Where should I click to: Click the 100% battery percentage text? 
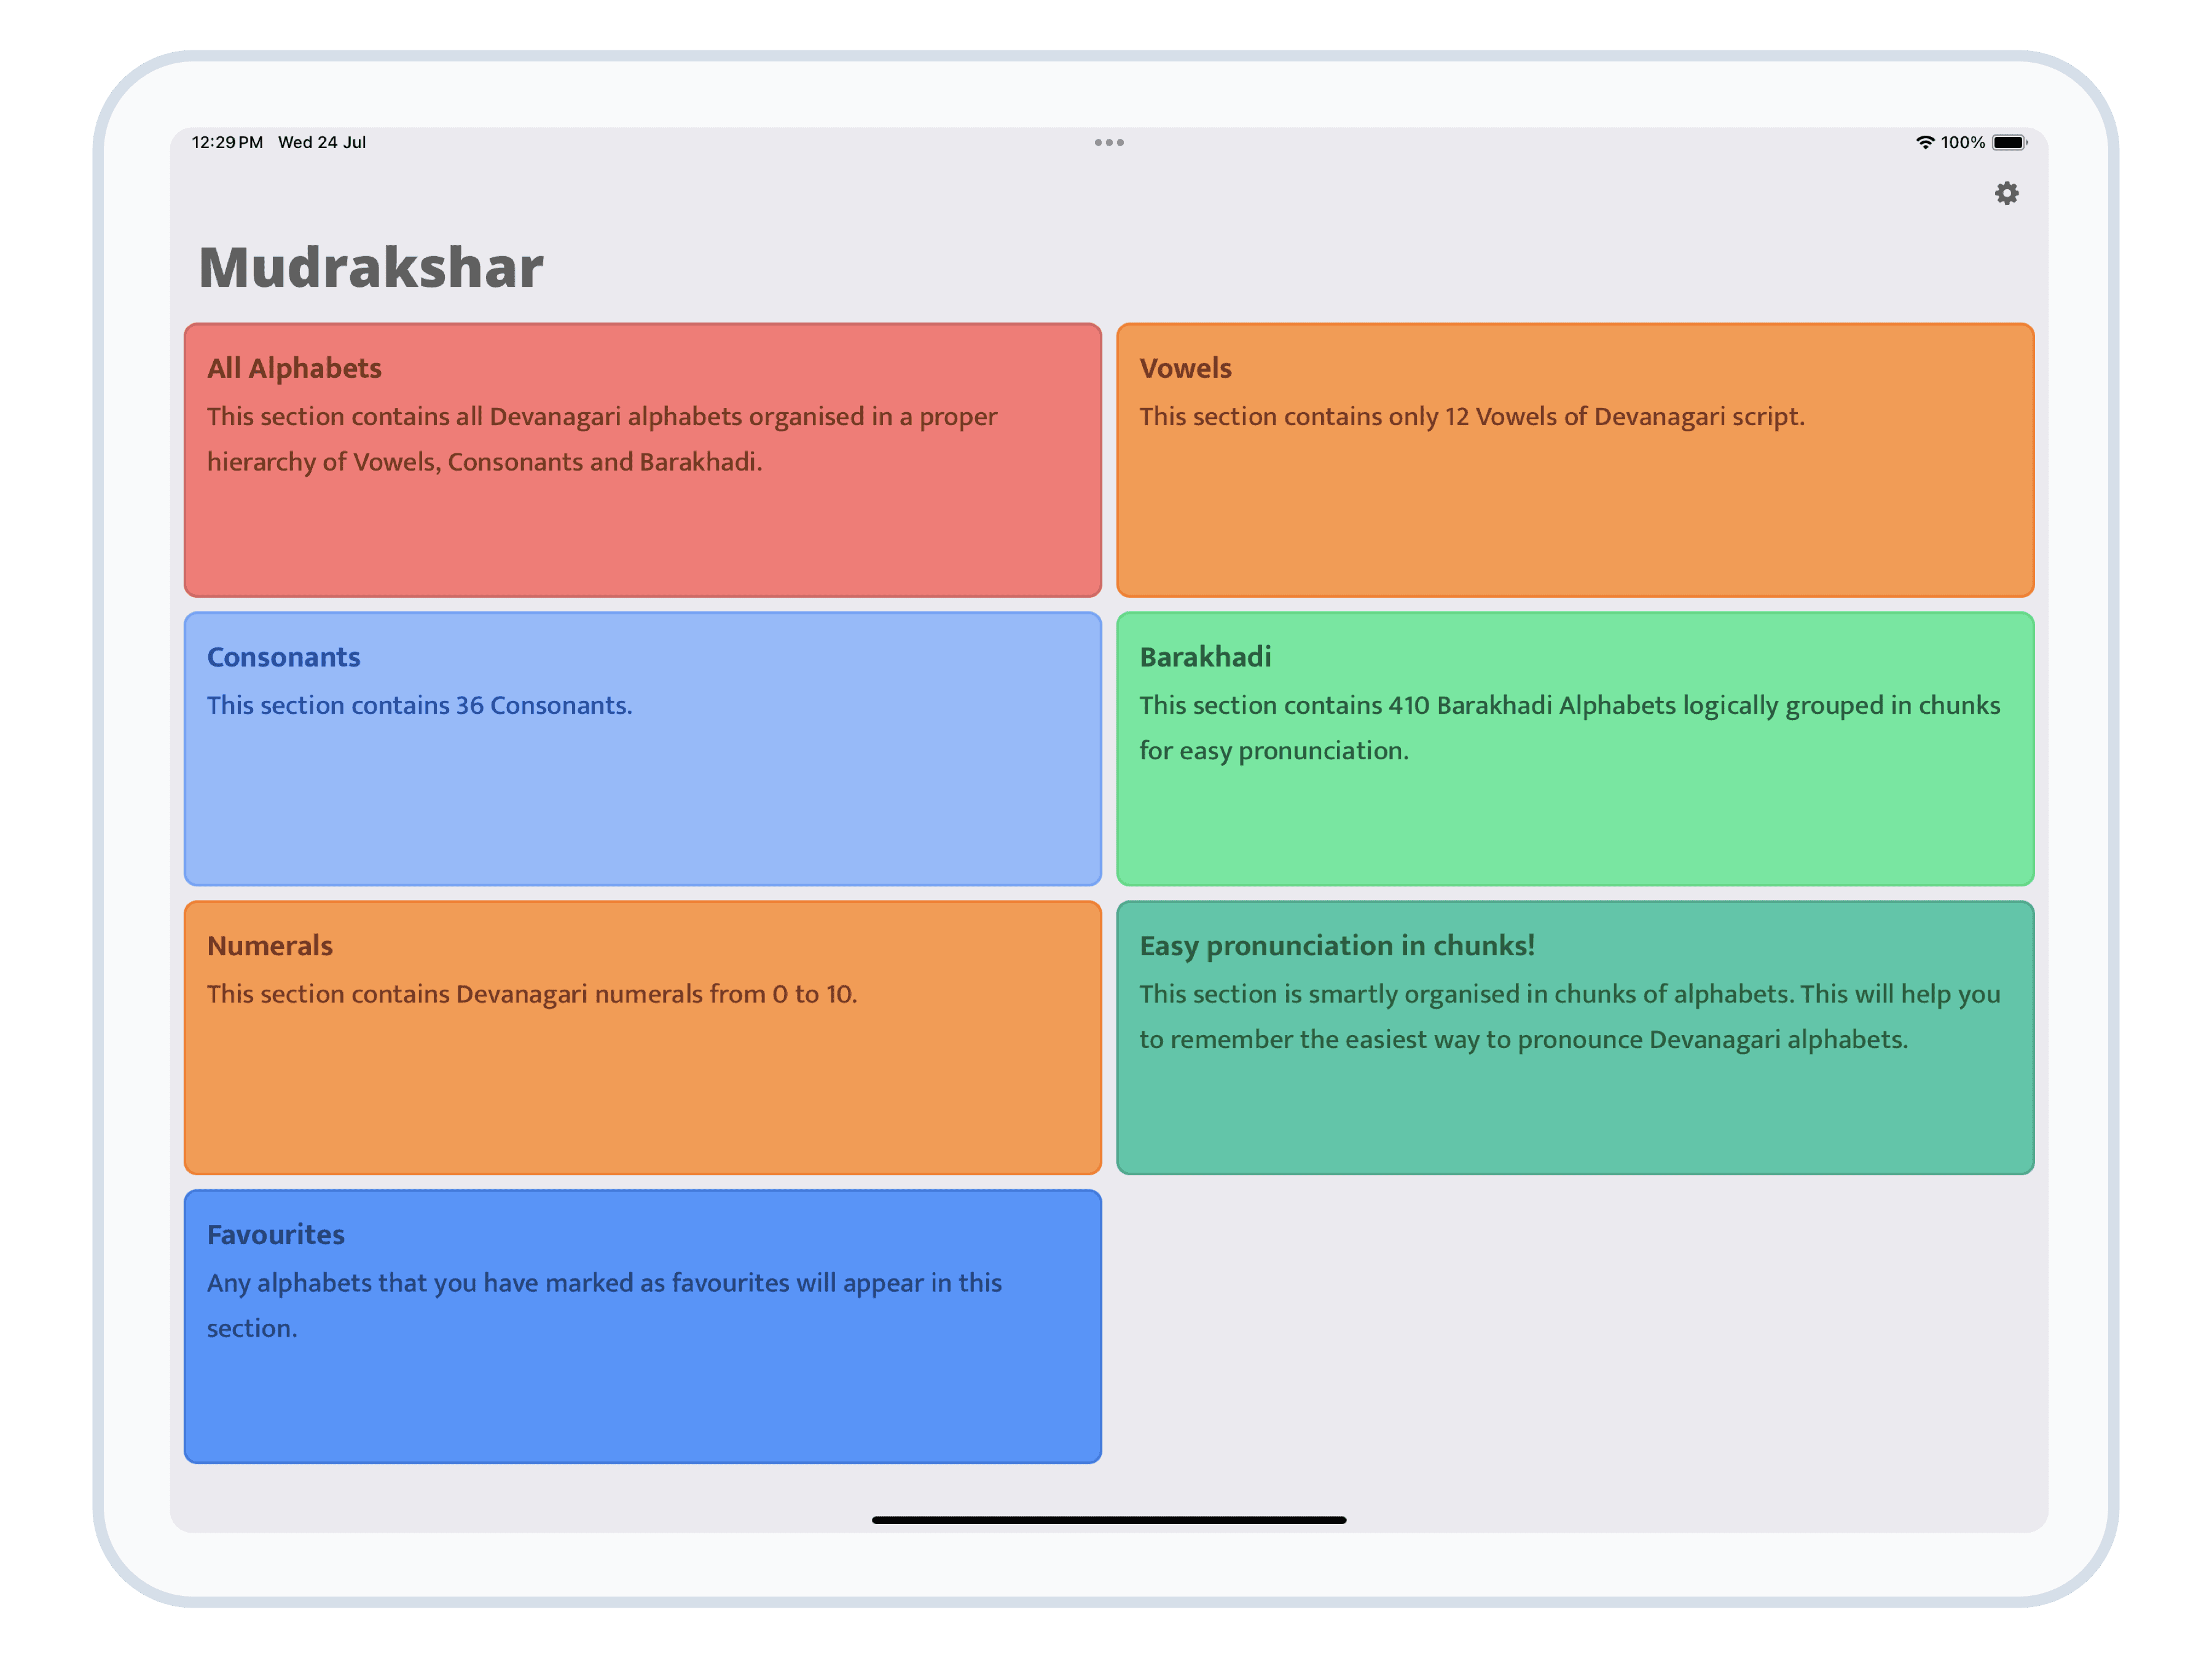click(x=1962, y=142)
